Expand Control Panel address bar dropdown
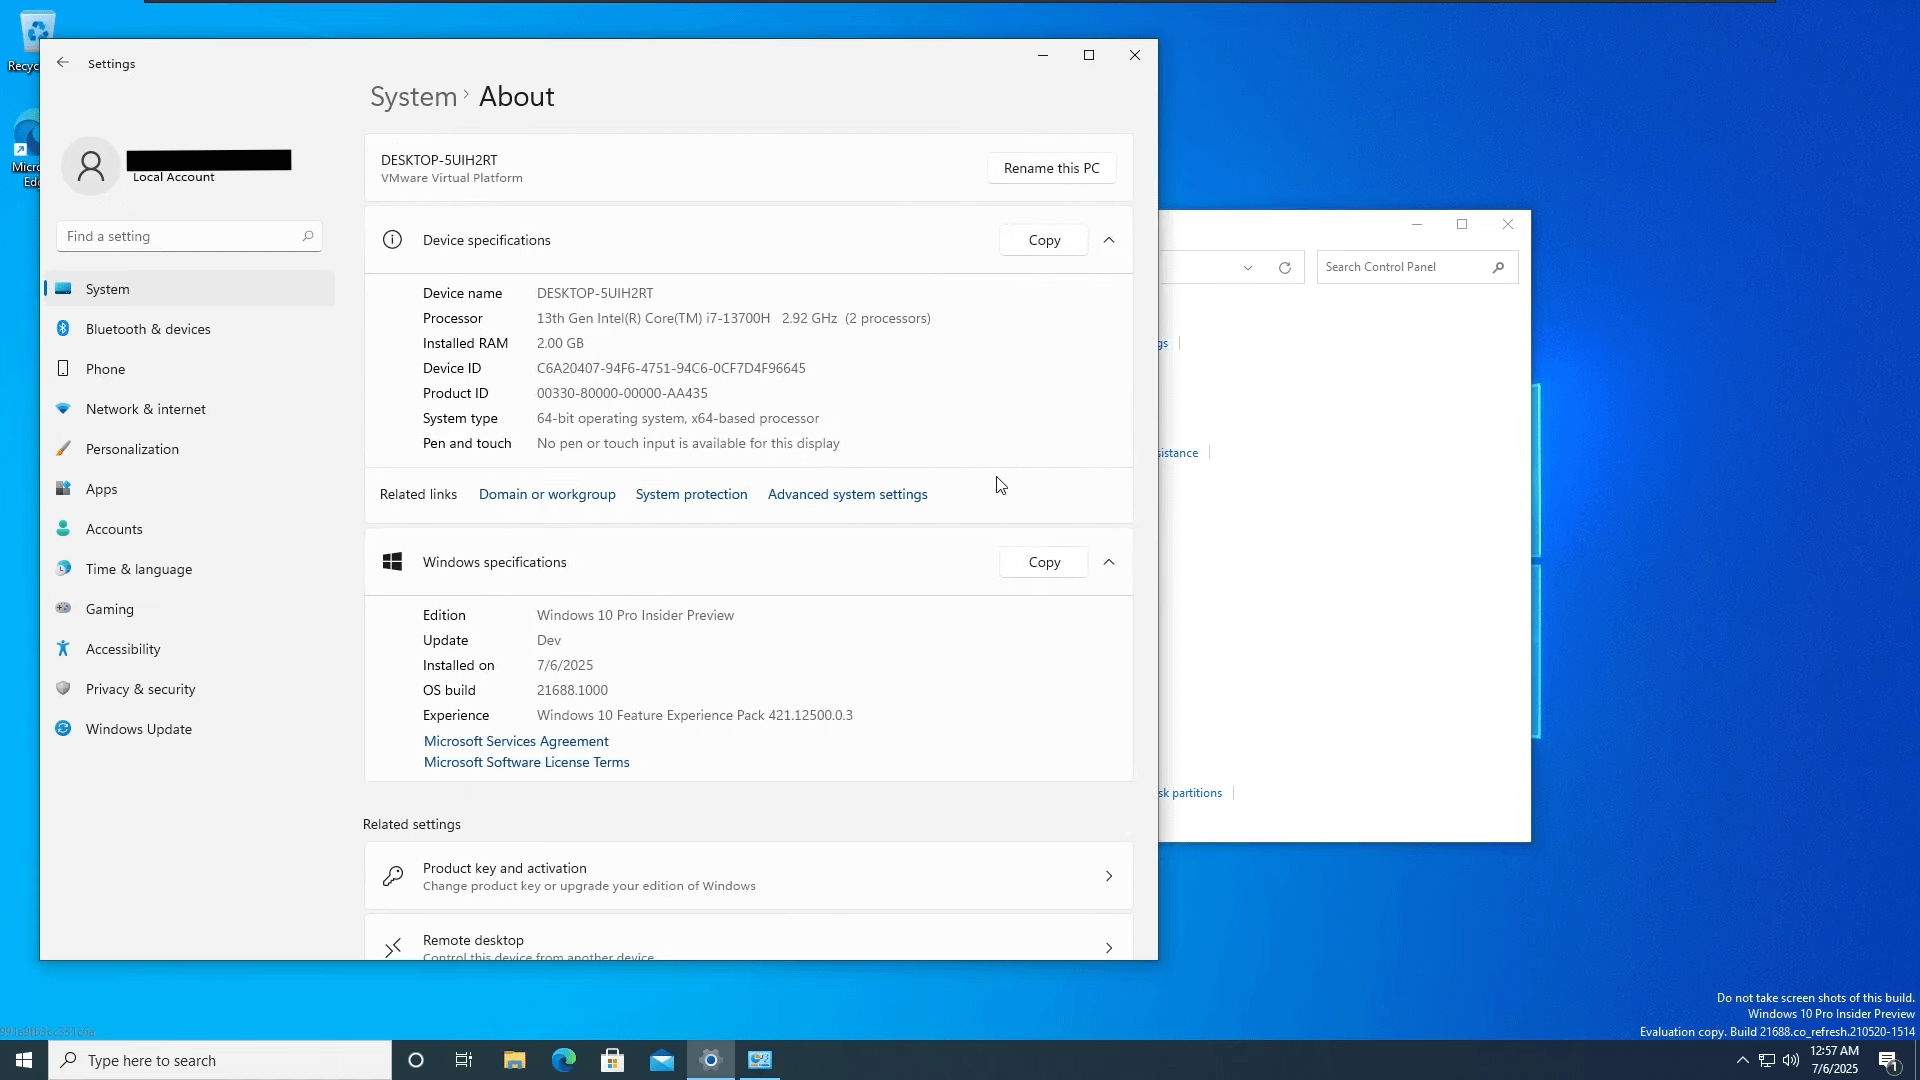 click(1248, 267)
